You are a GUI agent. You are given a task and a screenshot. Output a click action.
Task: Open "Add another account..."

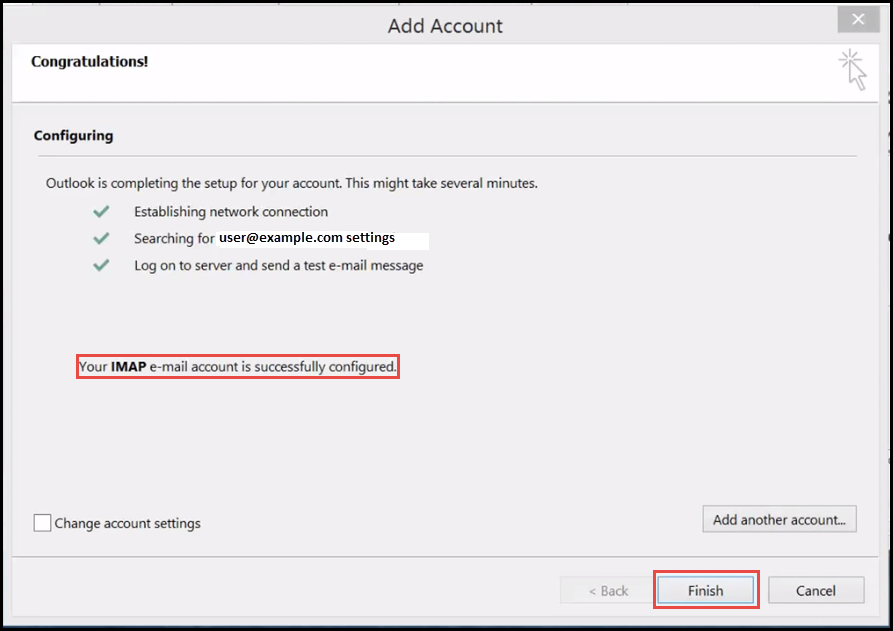[x=779, y=519]
